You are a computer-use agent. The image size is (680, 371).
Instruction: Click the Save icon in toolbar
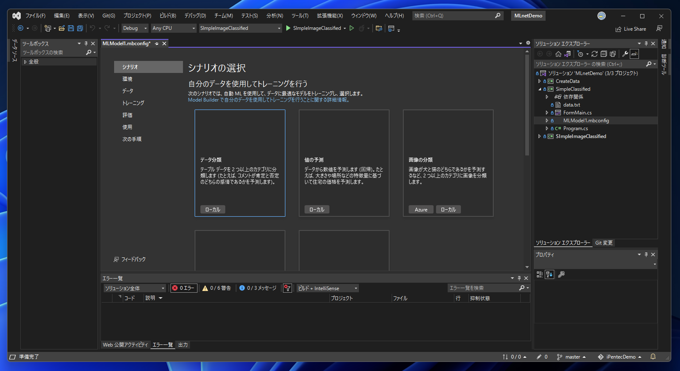[x=71, y=28]
